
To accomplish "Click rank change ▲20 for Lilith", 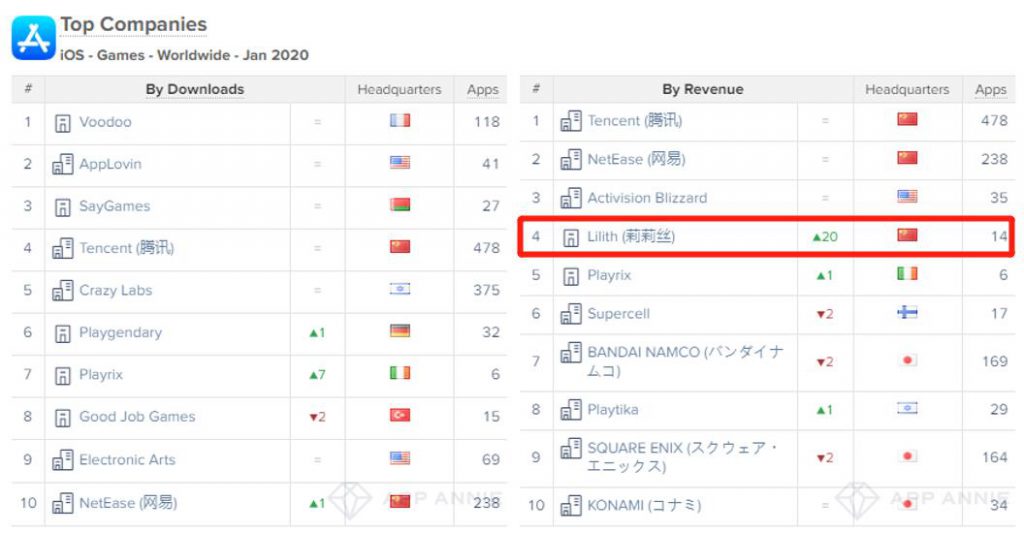I will pos(825,237).
